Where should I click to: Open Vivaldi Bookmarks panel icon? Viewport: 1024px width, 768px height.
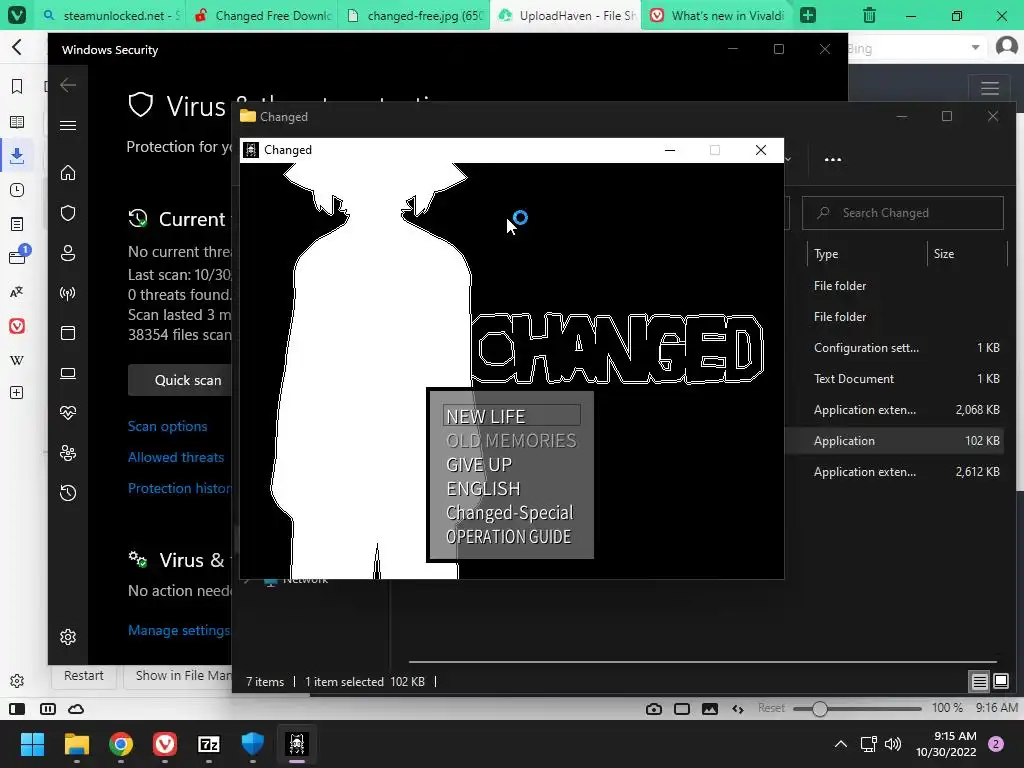tap(17, 86)
